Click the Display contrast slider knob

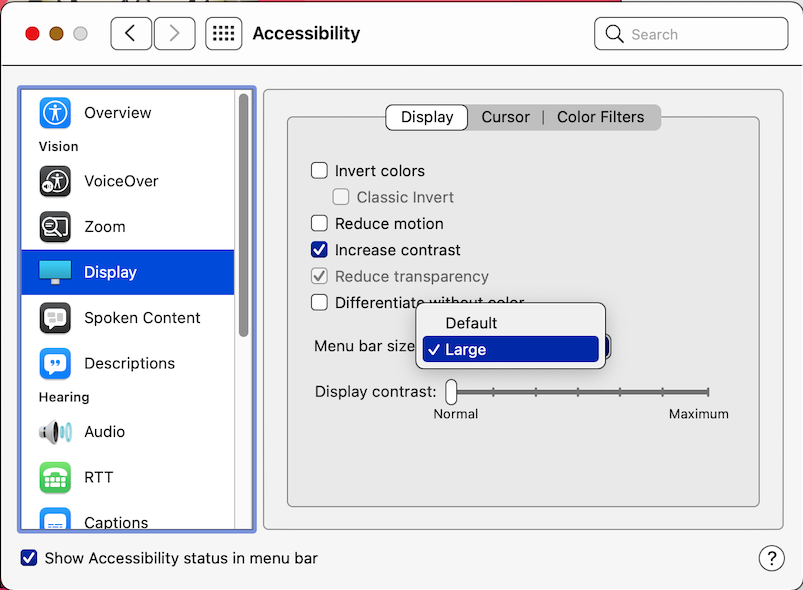click(452, 391)
